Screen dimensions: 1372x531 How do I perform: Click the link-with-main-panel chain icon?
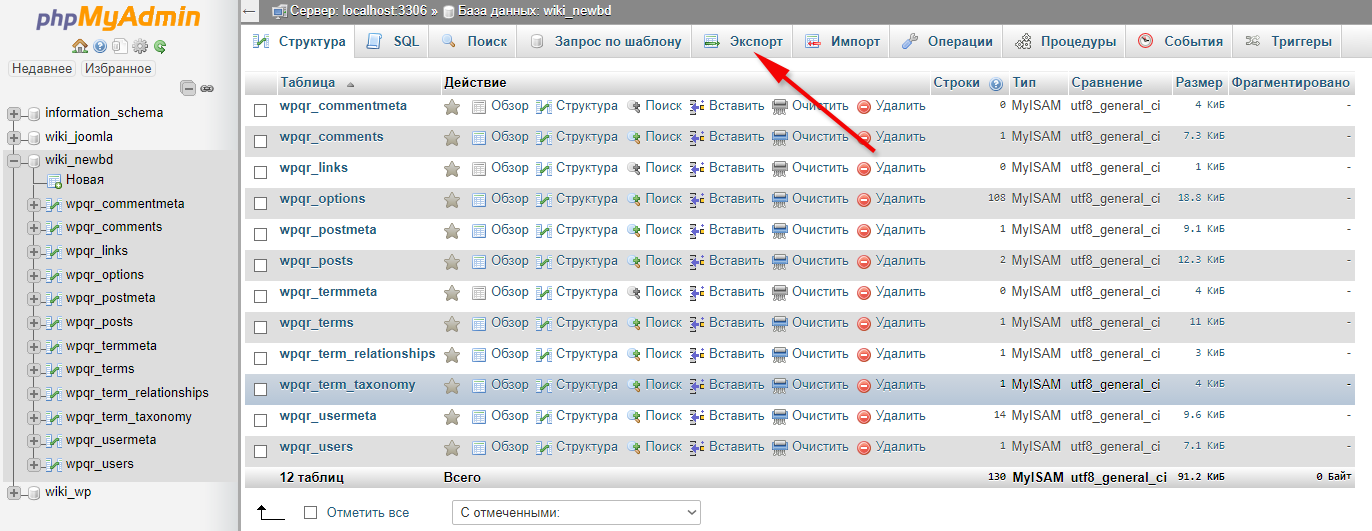pos(207,88)
